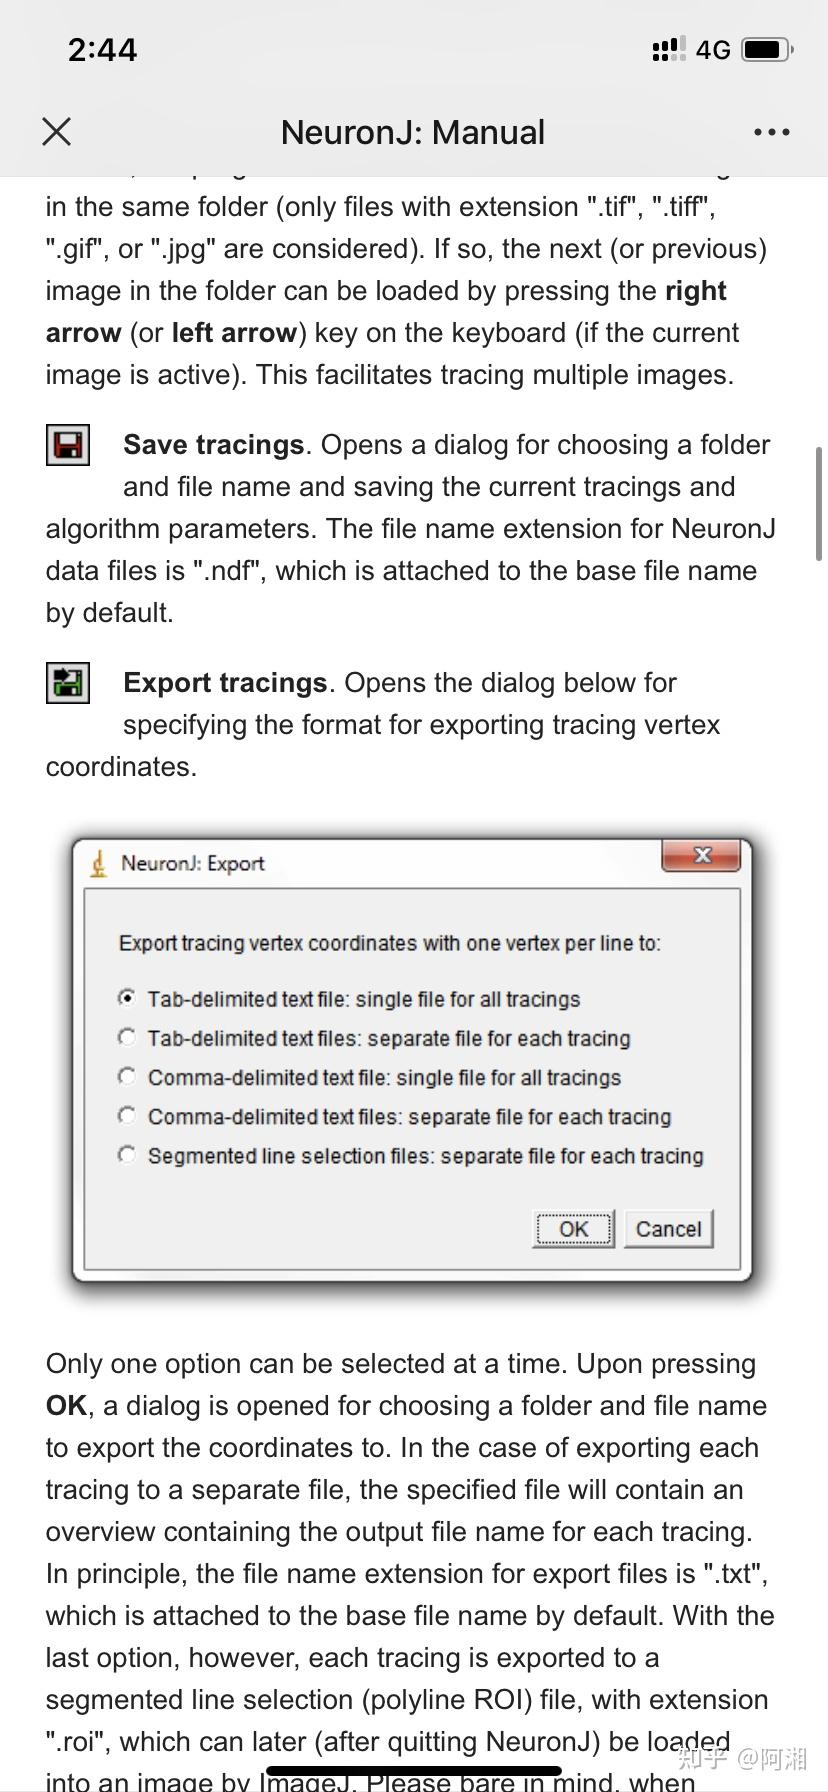This screenshot has height=1792, width=828.
Task: Select tab-delimited single file for all tracings
Action: (127, 998)
